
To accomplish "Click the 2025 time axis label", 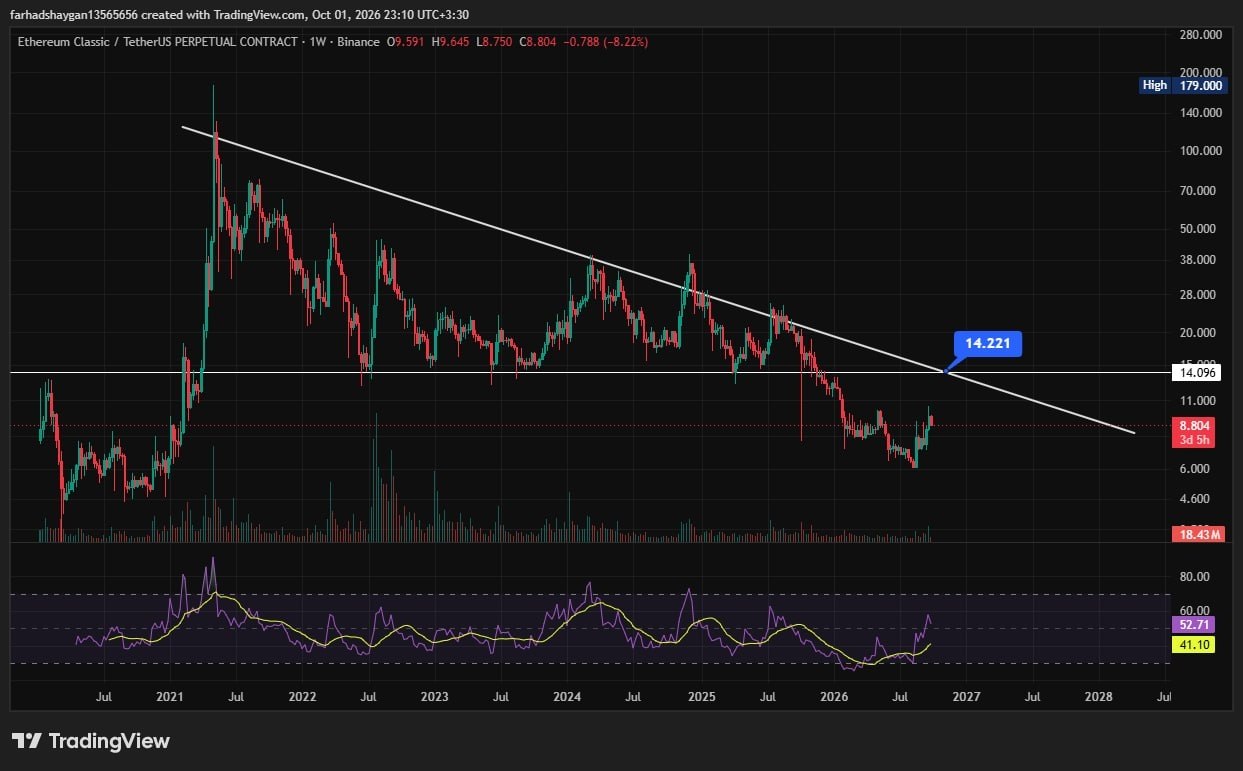I will pyautogui.click(x=701, y=696).
